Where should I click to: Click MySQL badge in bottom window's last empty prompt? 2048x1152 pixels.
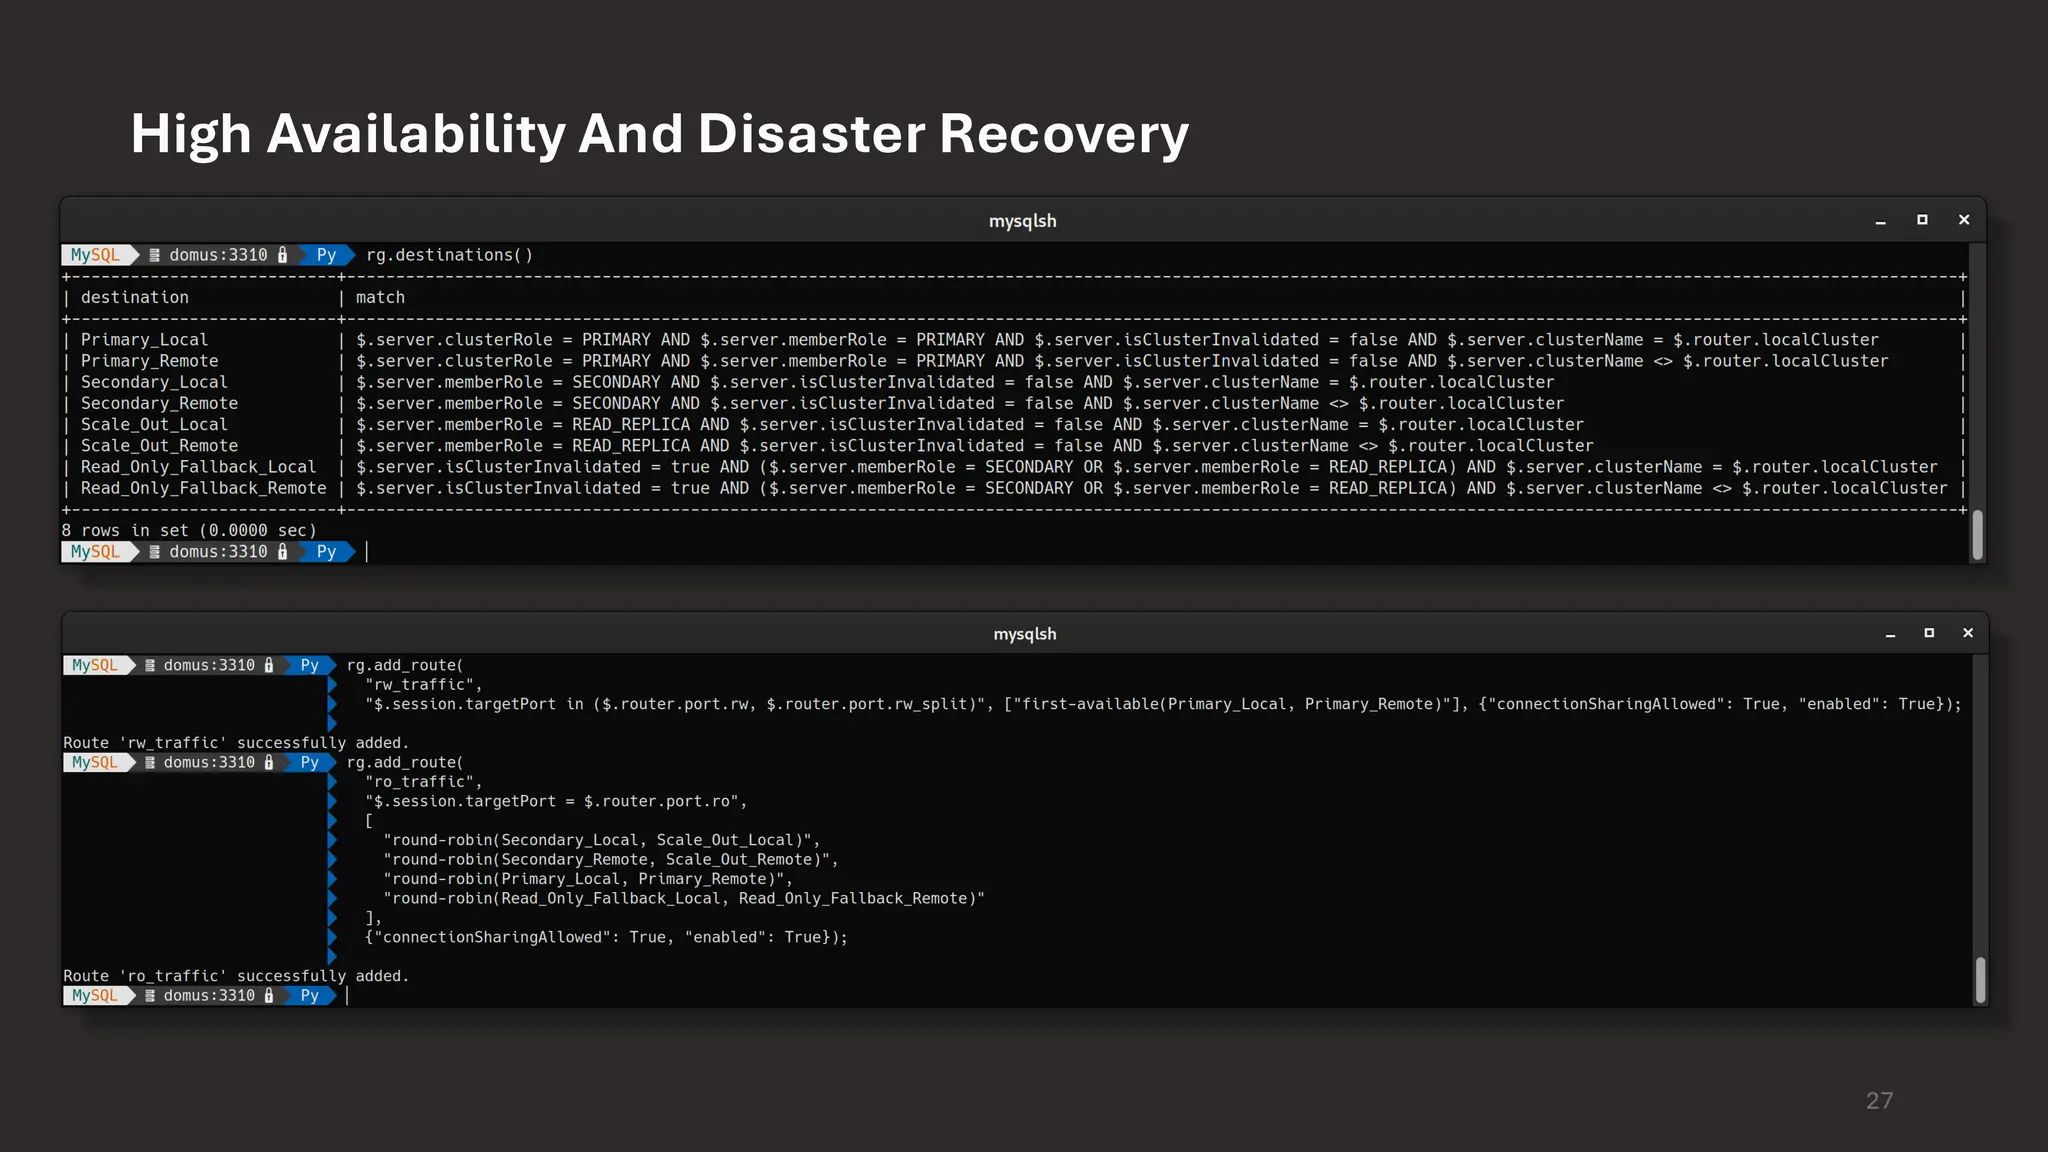click(x=95, y=996)
